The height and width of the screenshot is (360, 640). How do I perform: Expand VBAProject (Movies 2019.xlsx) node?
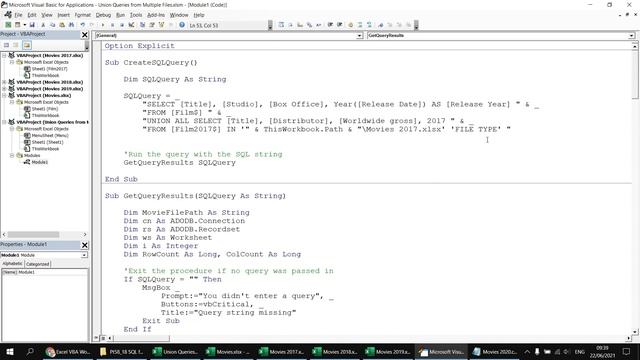(4, 89)
